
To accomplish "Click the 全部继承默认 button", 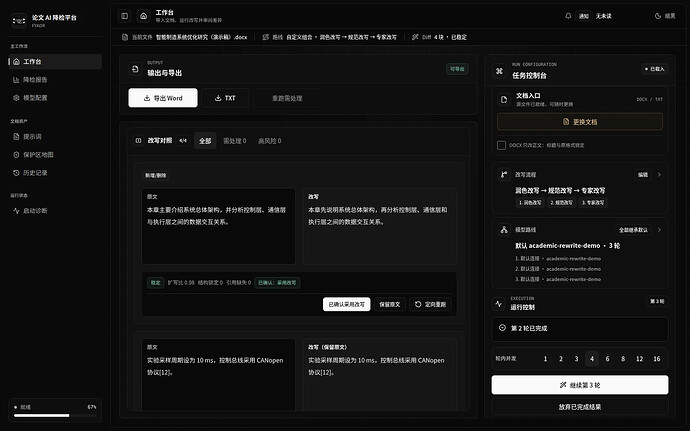I will [x=633, y=229].
